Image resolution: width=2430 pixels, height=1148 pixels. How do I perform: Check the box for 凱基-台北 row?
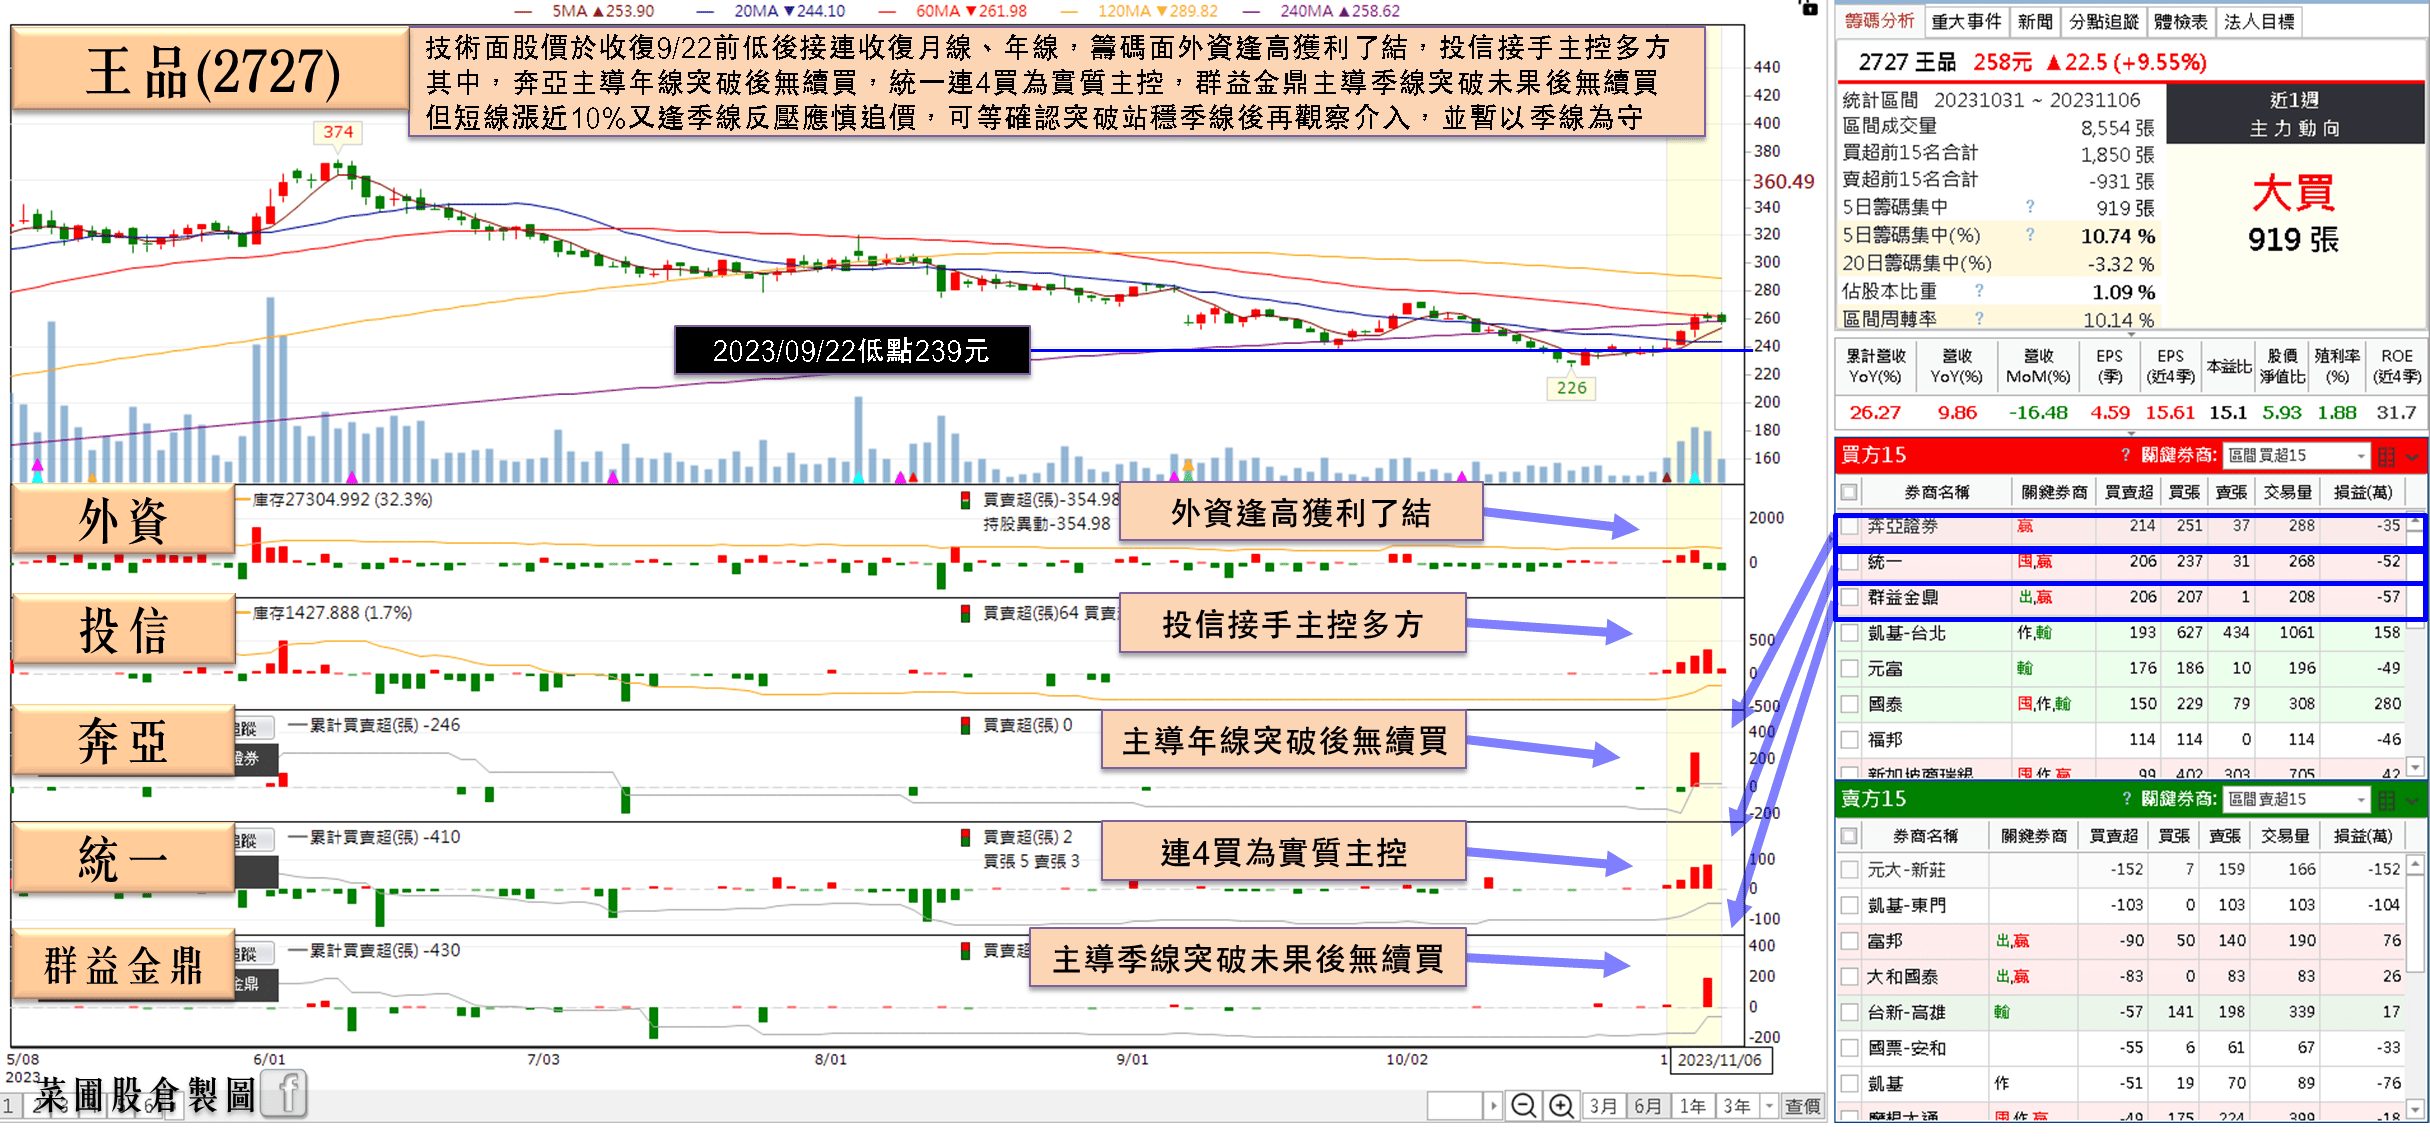coord(1850,633)
